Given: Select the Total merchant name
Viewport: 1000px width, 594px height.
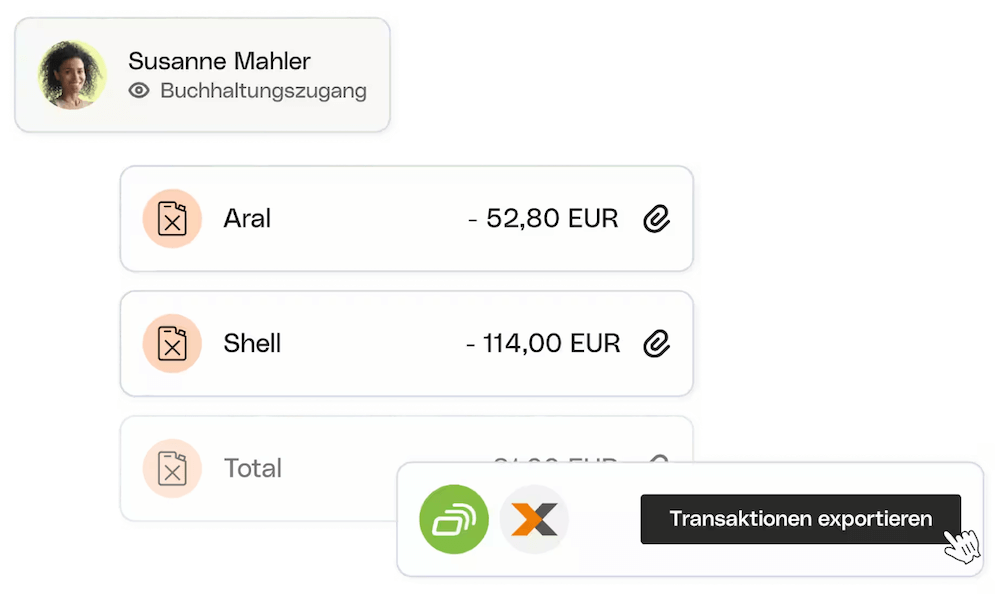Looking at the screenshot, I should point(253,468).
